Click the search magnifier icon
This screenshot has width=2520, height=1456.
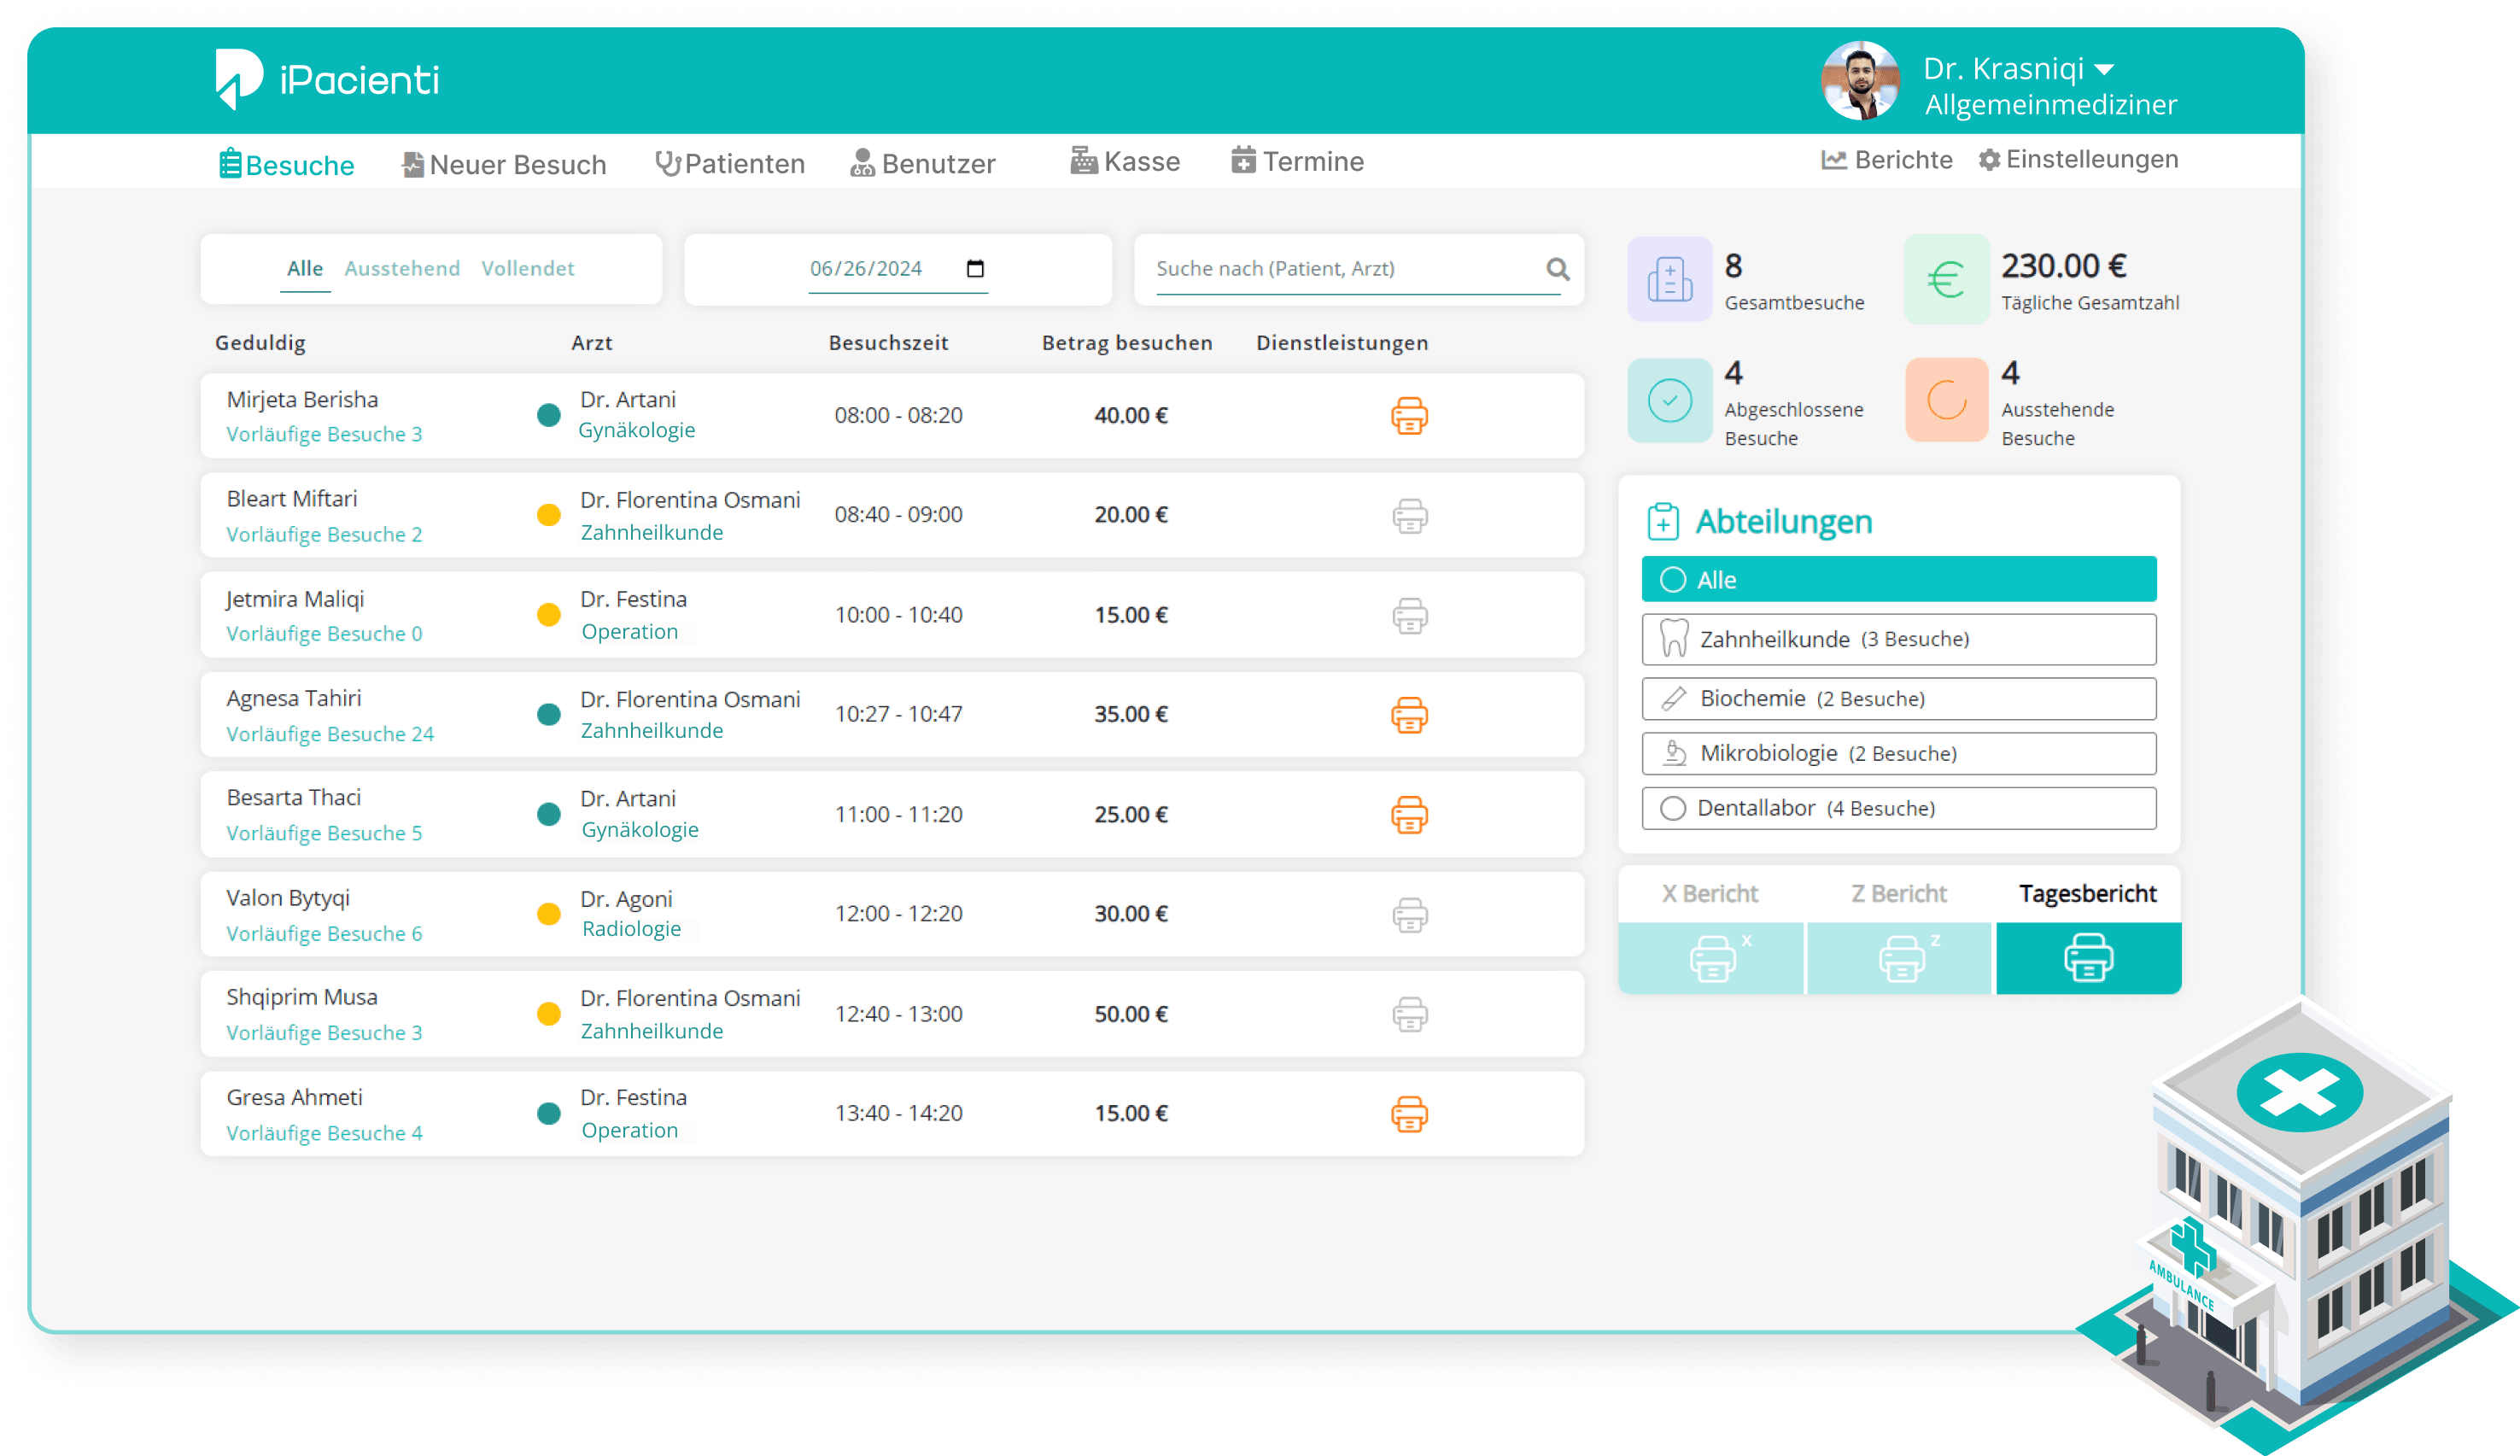coord(1557,269)
